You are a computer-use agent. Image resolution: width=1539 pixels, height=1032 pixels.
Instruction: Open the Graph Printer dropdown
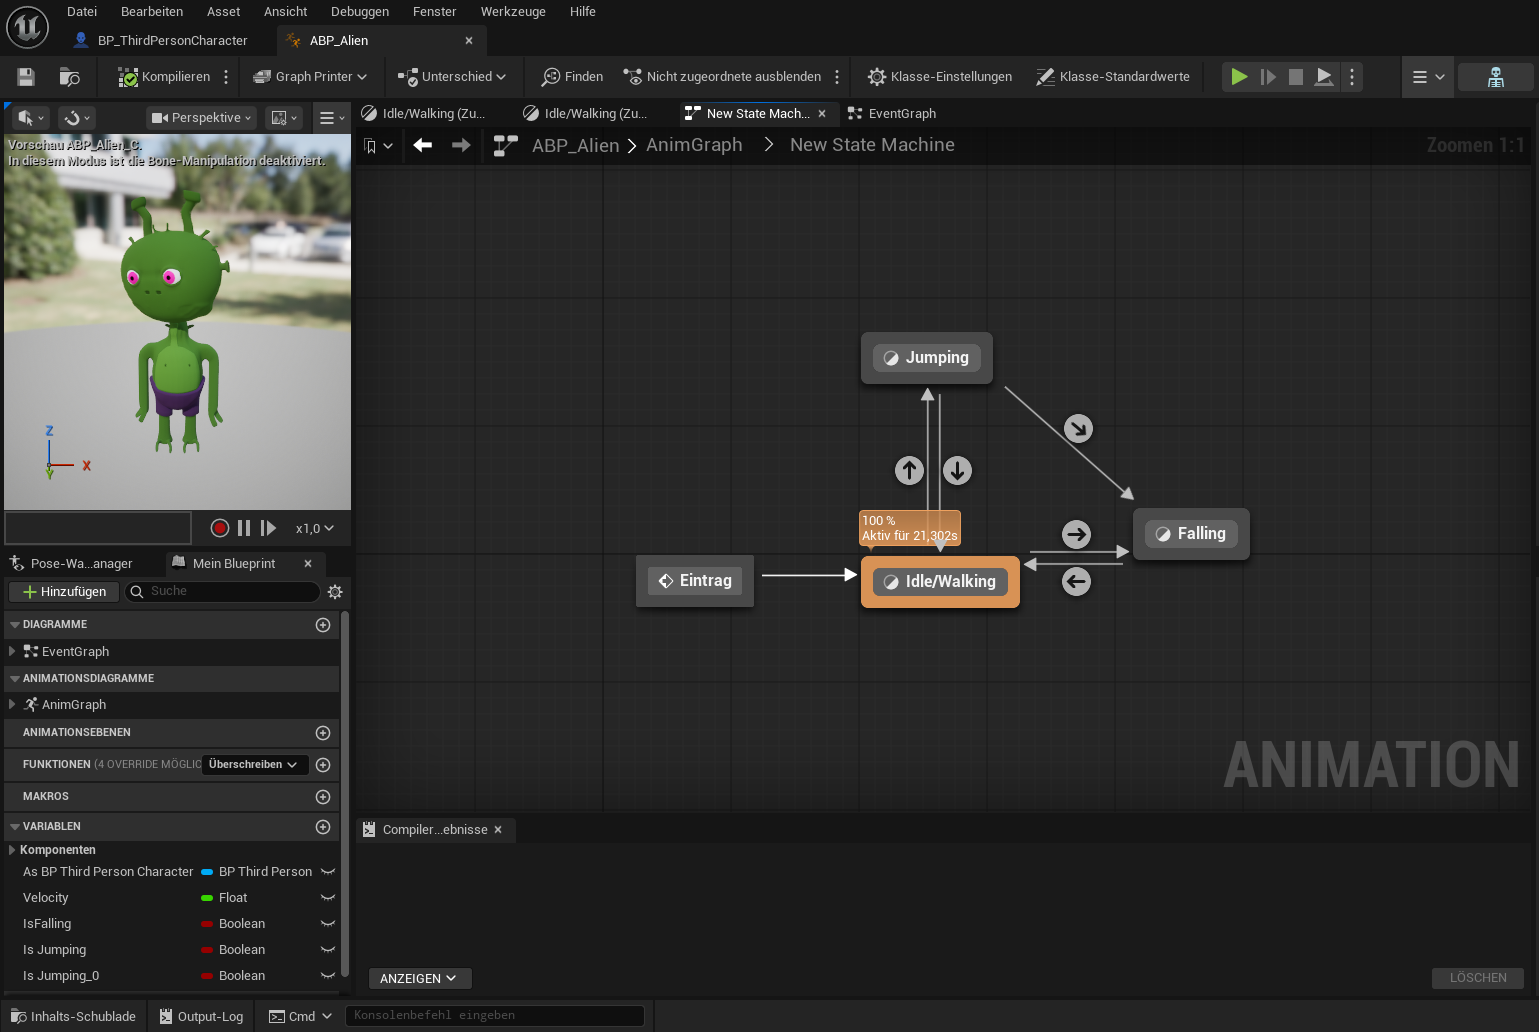click(x=310, y=77)
